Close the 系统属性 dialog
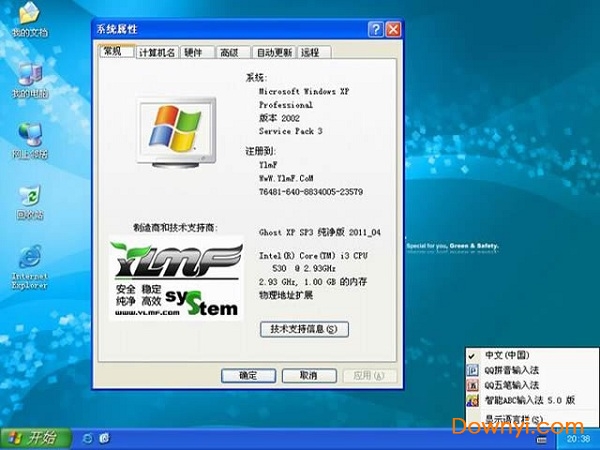The image size is (600, 450). tap(393, 29)
